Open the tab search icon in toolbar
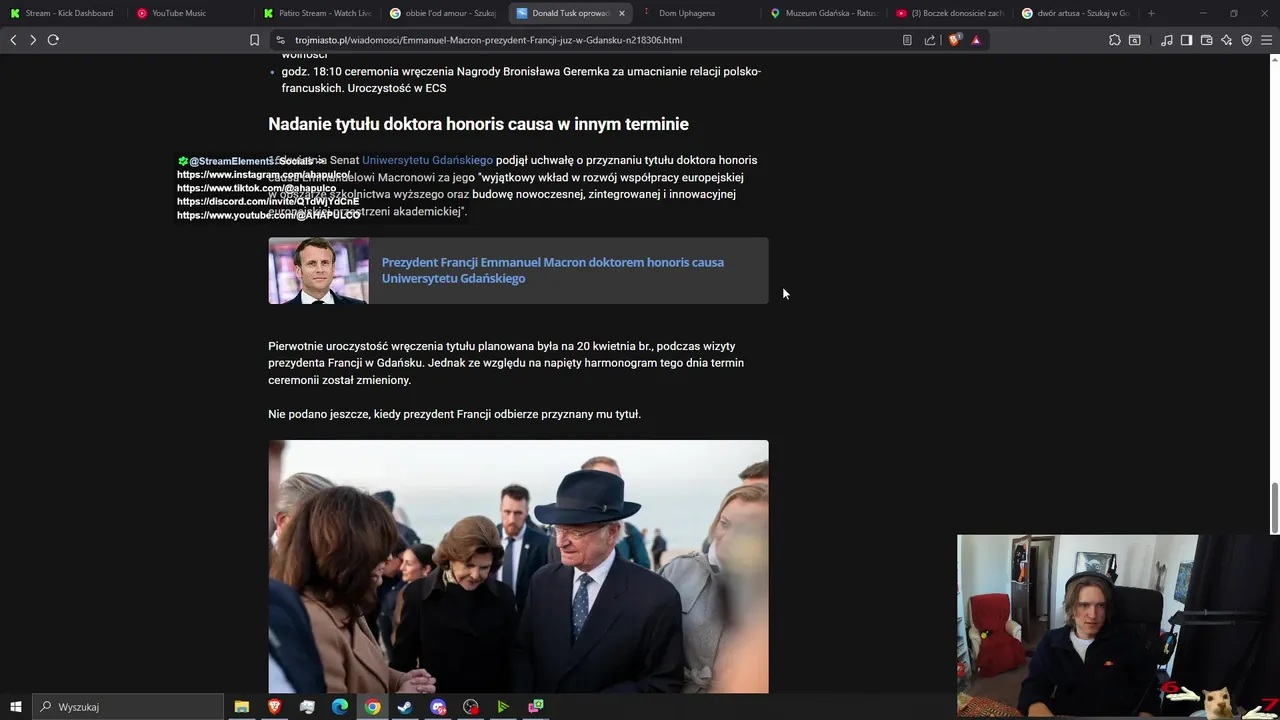Image resolution: width=1280 pixels, height=720 pixels. 1135,40
